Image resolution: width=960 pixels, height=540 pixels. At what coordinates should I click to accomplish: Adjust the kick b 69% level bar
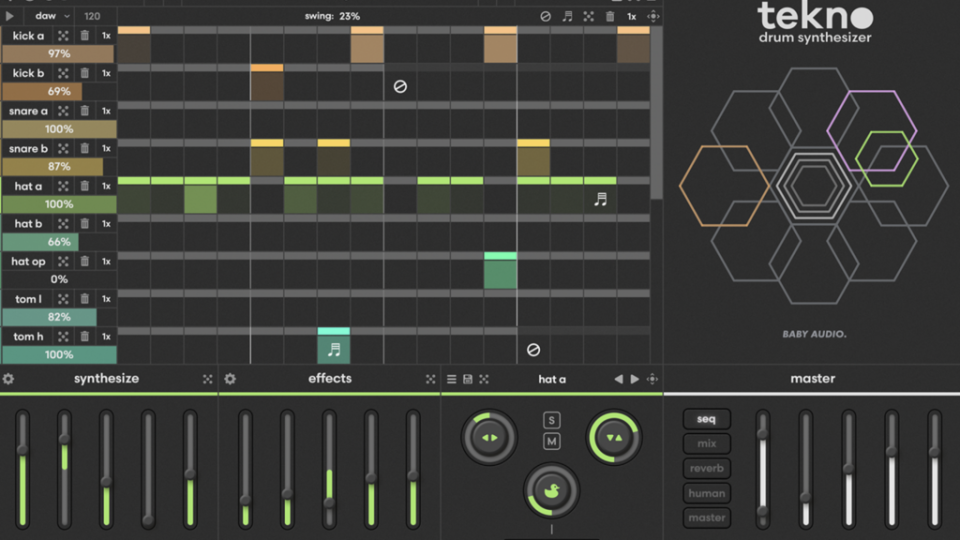click(59, 91)
